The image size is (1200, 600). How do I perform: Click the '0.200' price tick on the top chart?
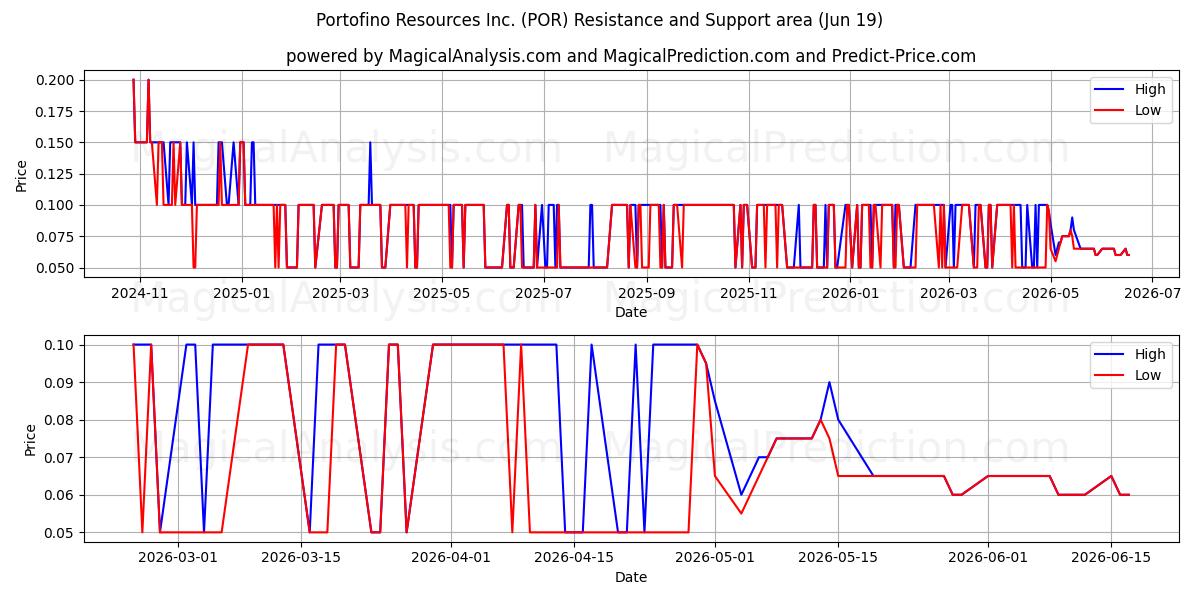coord(57,80)
